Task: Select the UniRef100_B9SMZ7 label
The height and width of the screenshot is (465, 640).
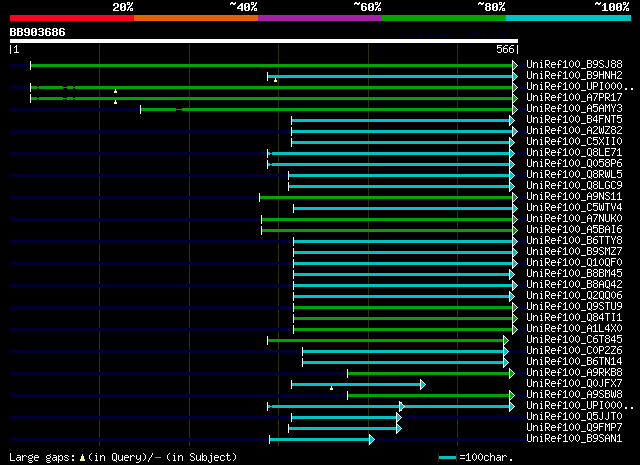Action: [x=574, y=252]
